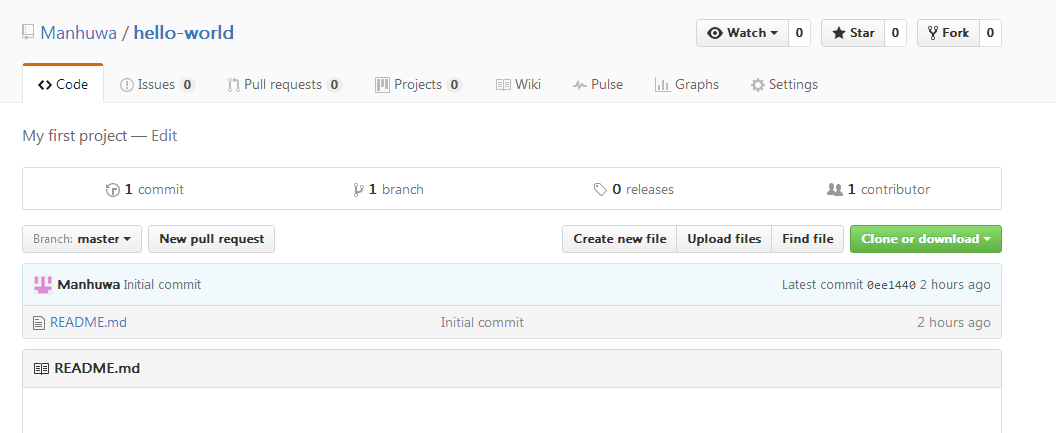Click the Fork count number
This screenshot has width=1056, height=433.
click(x=990, y=33)
